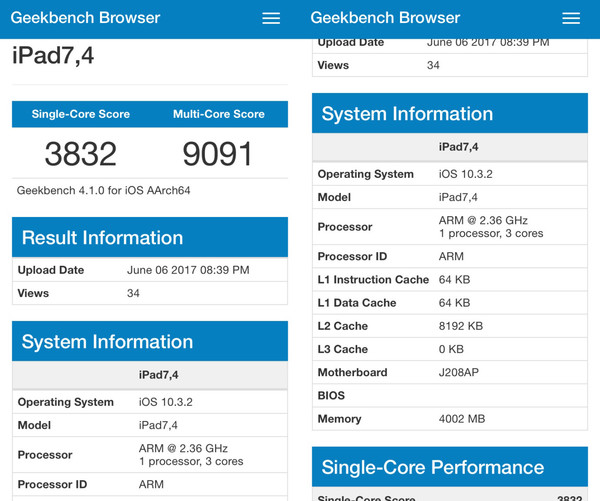This screenshot has width=600, height=501.
Task: Select the L2 Cache 8192 KB row
Action: coord(450,326)
